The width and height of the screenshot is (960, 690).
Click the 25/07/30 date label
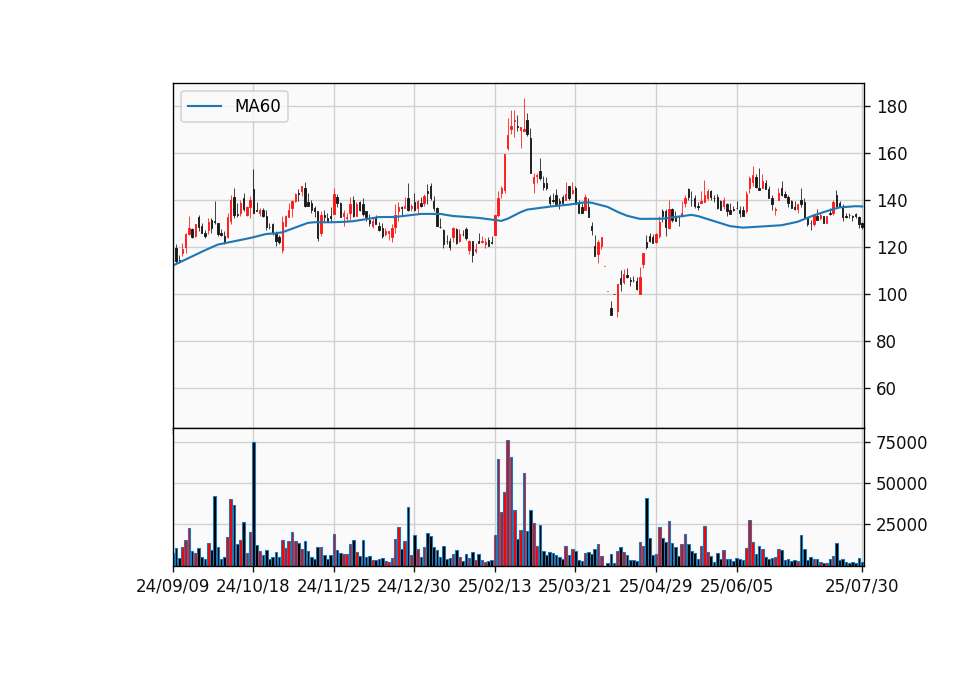click(862, 587)
